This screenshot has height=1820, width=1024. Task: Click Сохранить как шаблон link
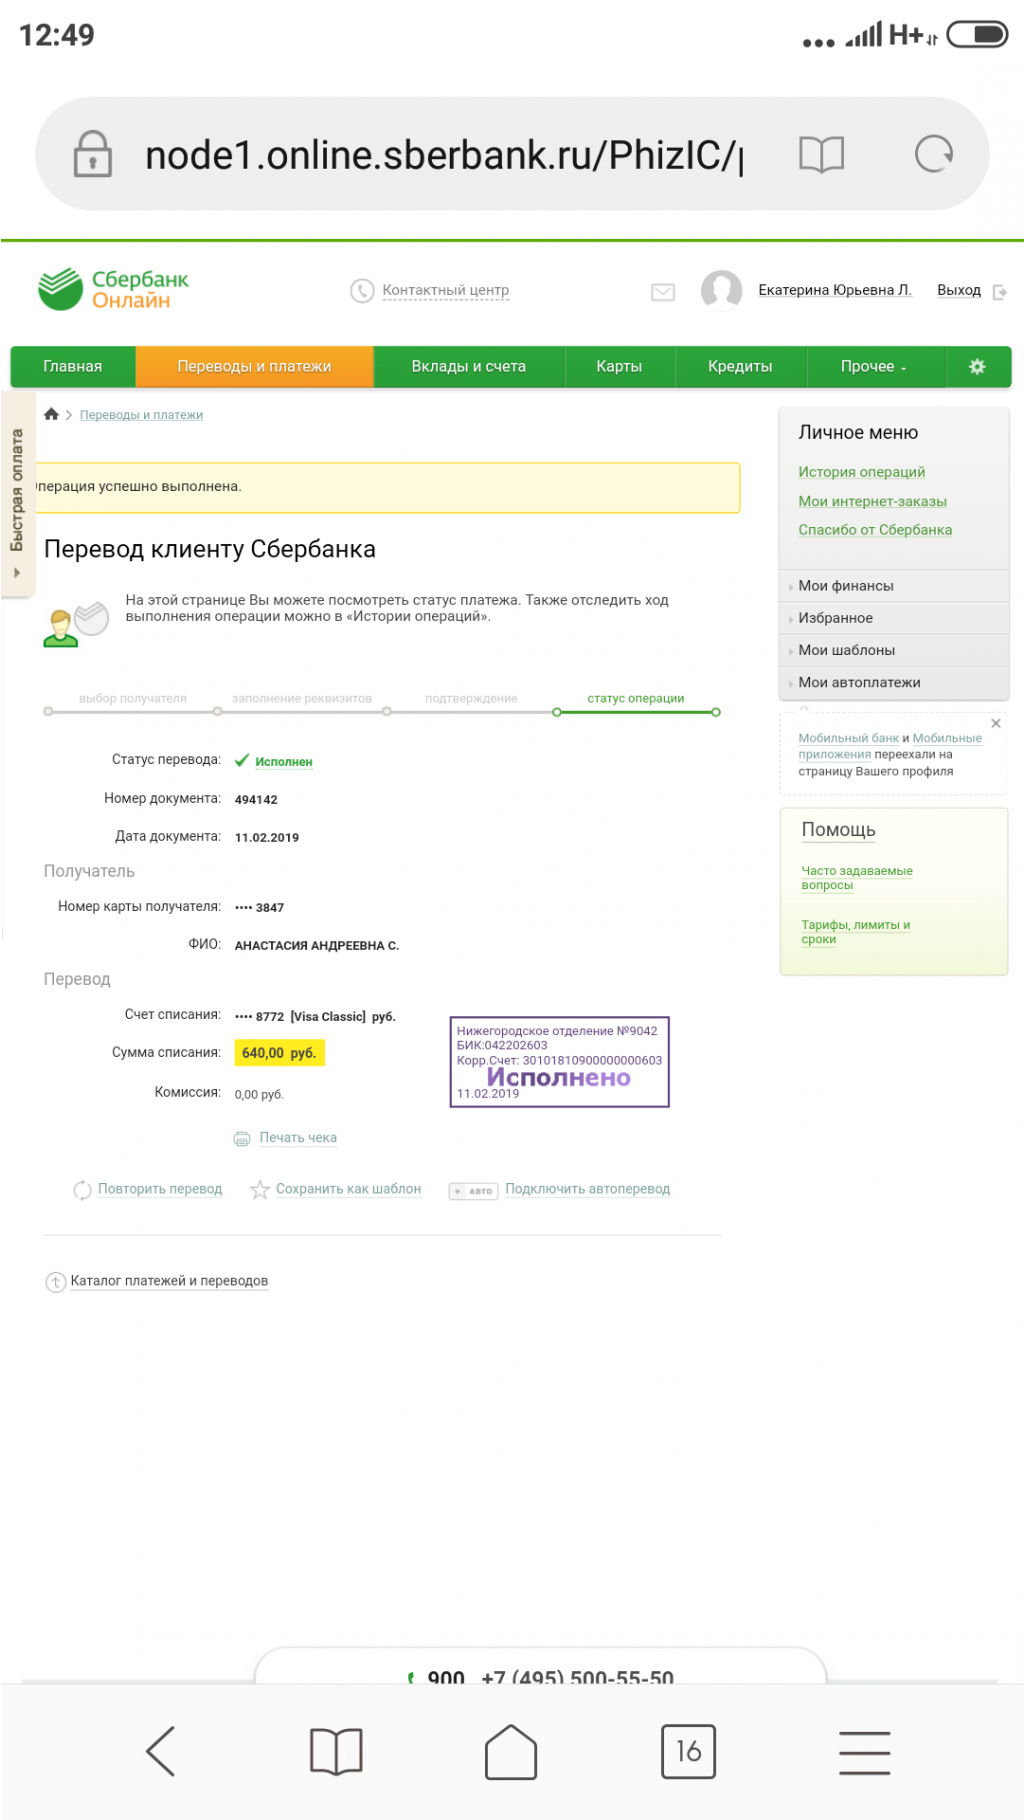coord(348,1189)
